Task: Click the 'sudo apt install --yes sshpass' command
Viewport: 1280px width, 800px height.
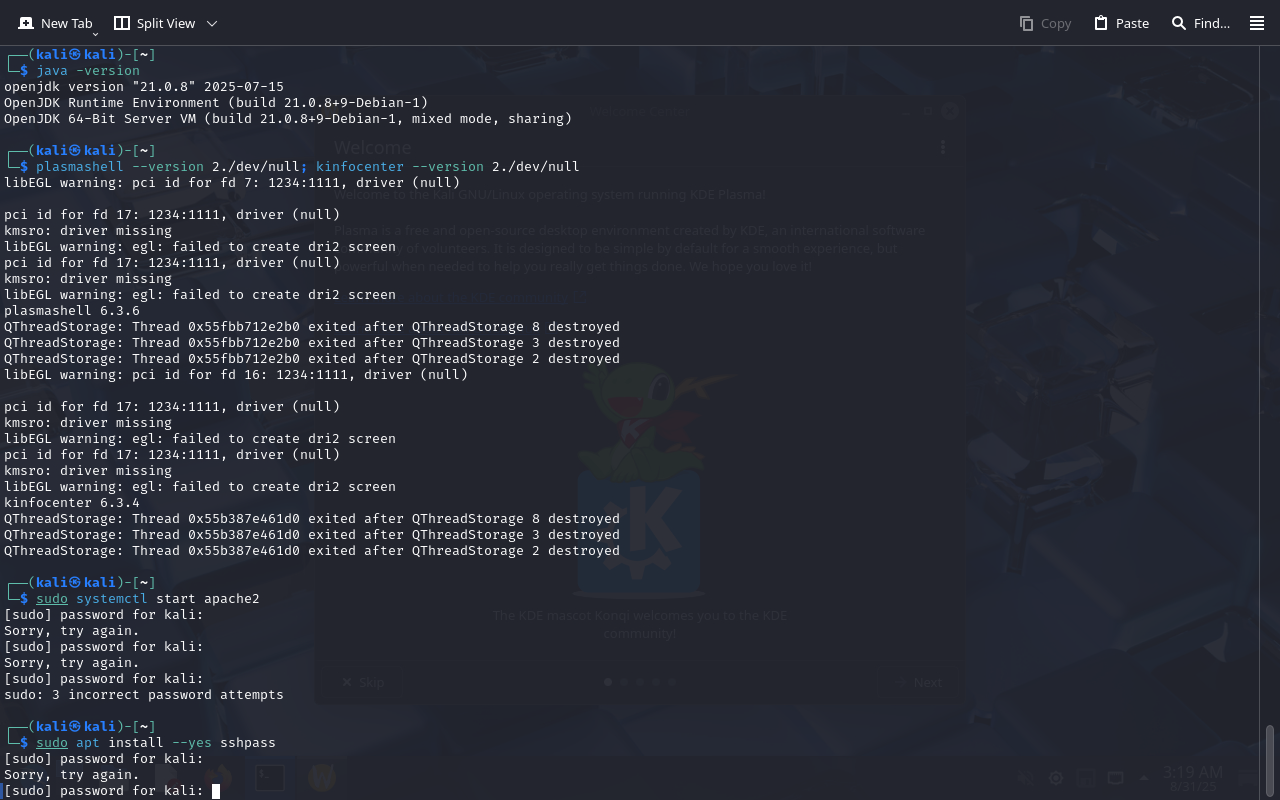Action: point(156,743)
